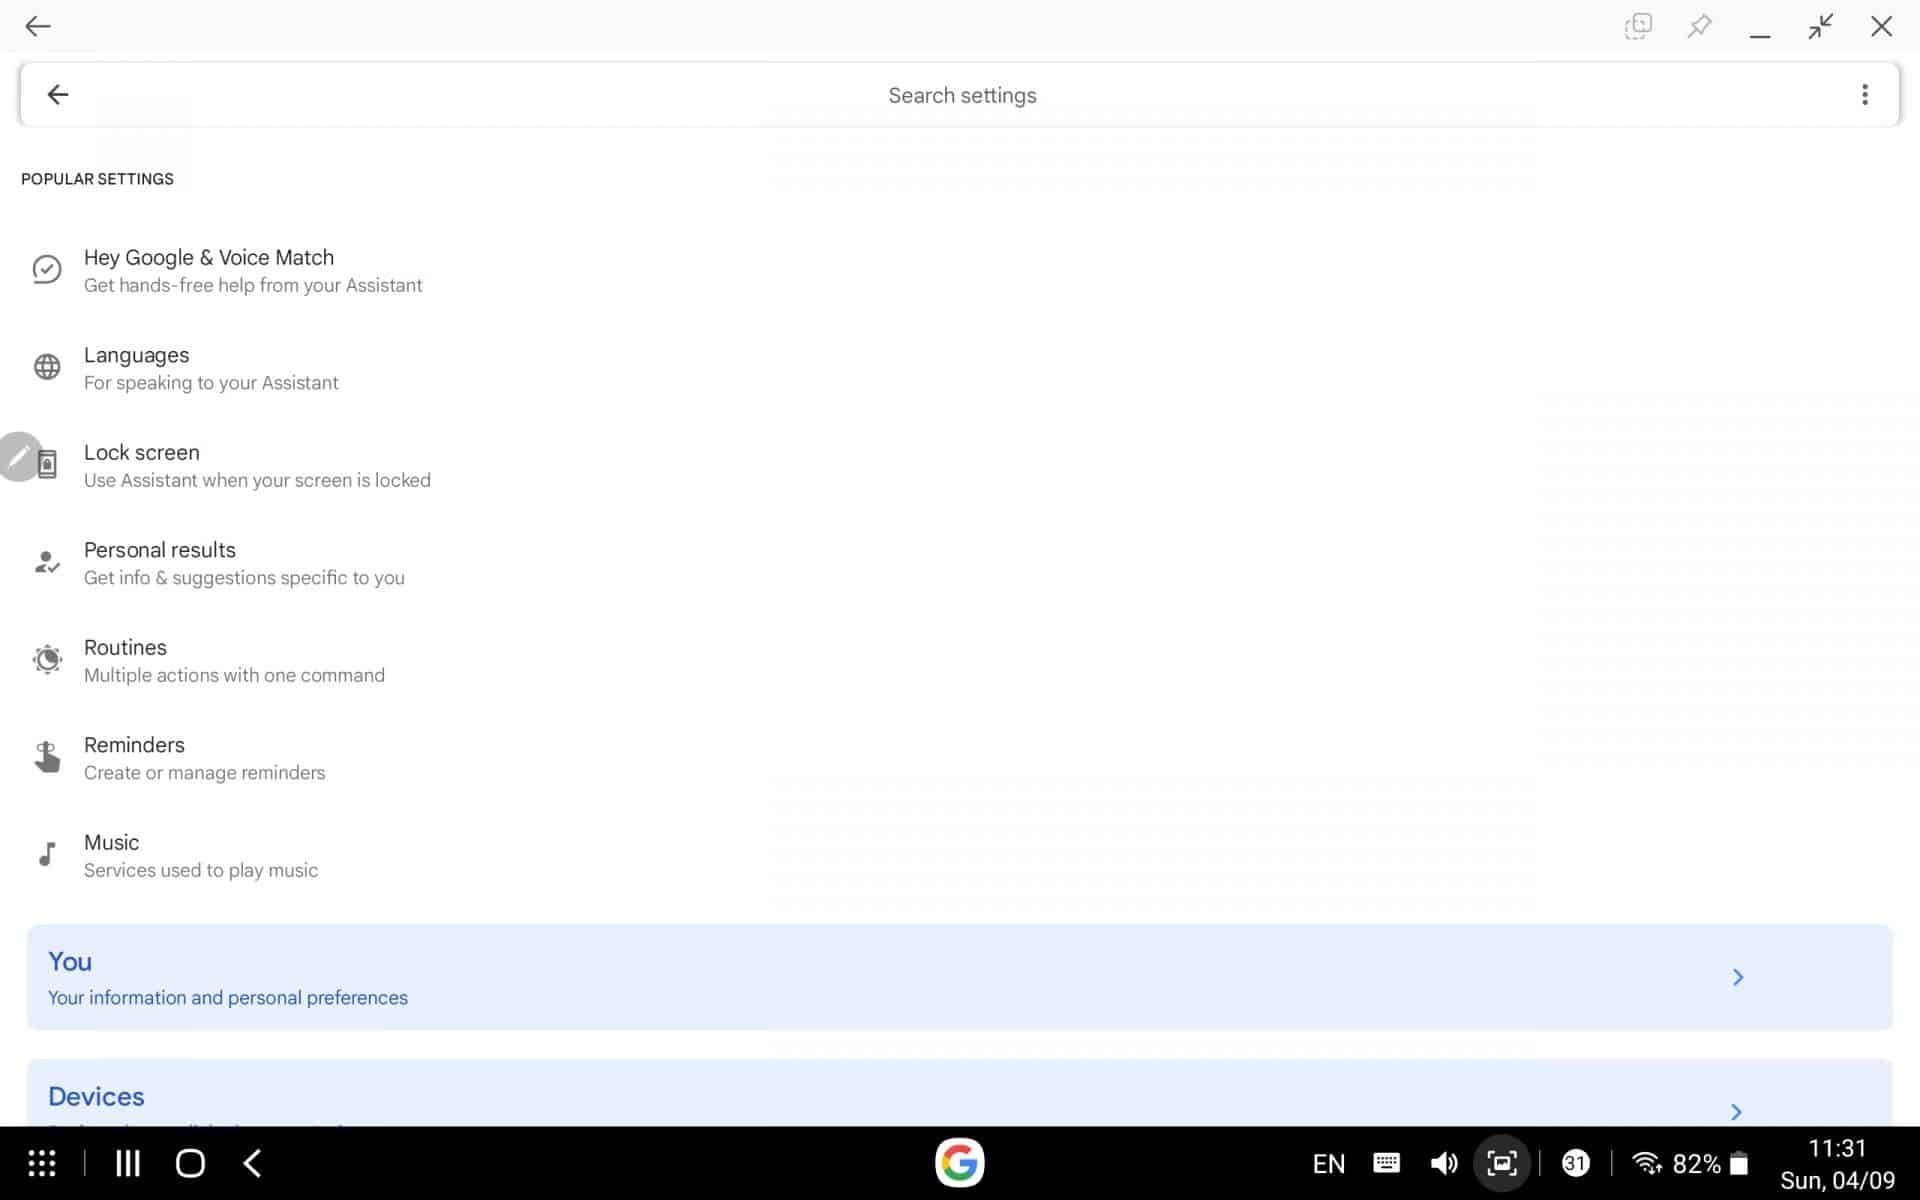
Task: Expand the Devices section chevron
Action: (1735, 1112)
